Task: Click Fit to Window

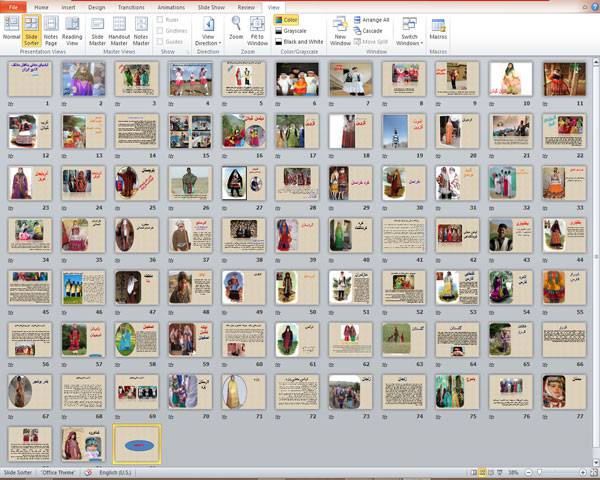Action: 257,30
